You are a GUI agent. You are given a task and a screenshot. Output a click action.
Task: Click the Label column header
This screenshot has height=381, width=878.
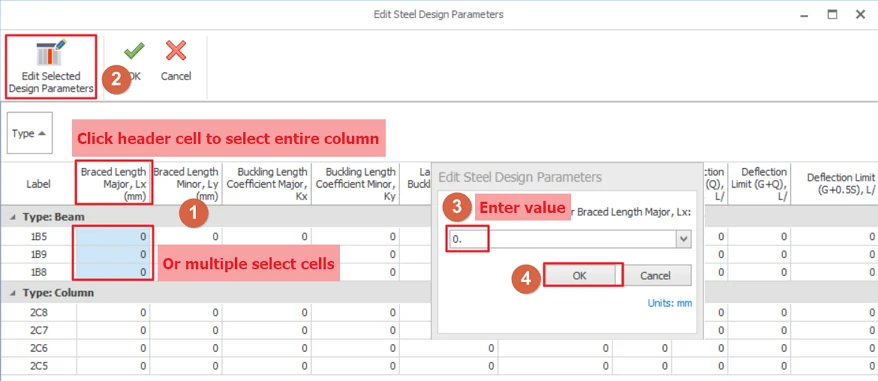point(38,184)
